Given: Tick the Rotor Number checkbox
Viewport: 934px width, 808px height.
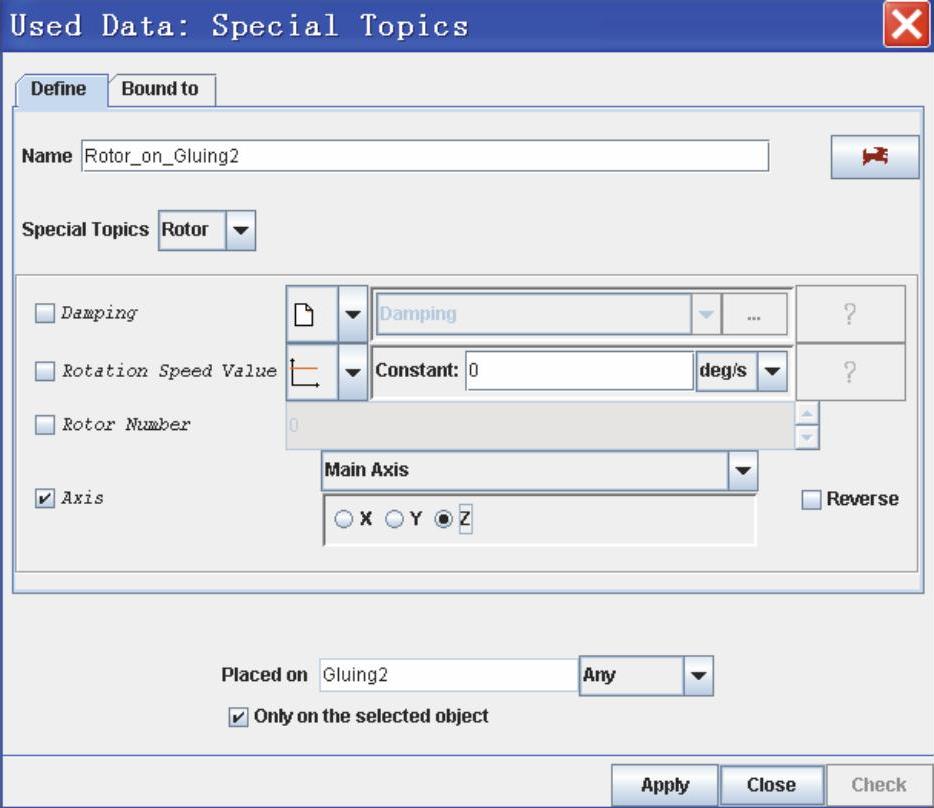Looking at the screenshot, I should click(x=45, y=426).
